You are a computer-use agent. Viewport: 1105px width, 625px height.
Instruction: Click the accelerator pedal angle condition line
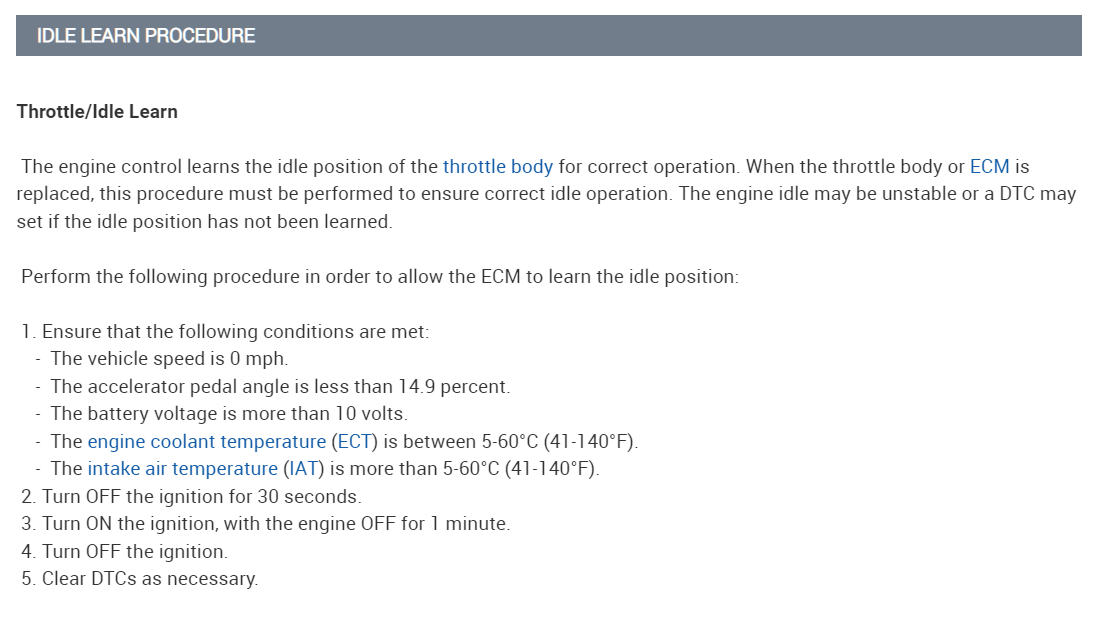click(280, 386)
